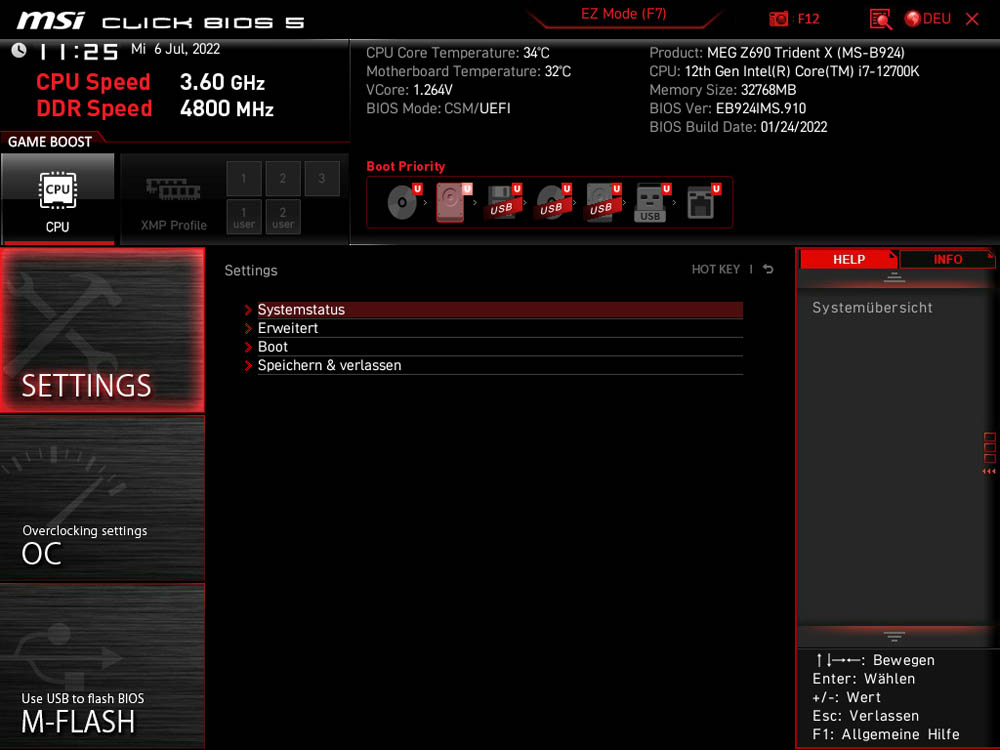Switch to EZ Mode (F7)
This screenshot has width=1000, height=750.
pyautogui.click(x=623, y=14)
